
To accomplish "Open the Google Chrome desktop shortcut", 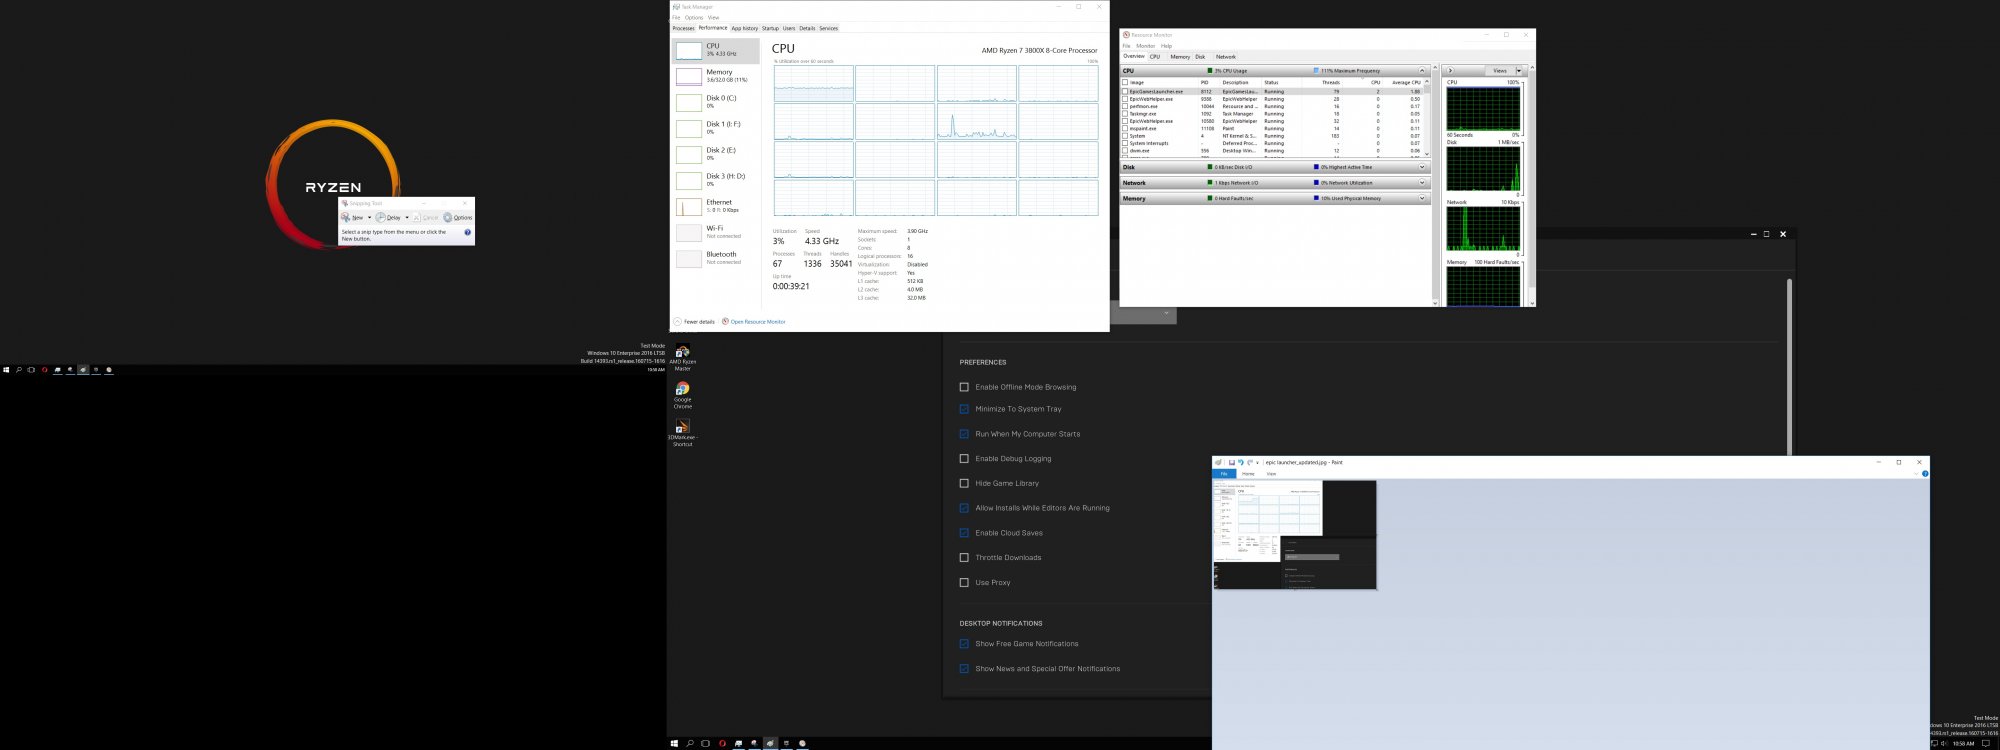I will 682,389.
